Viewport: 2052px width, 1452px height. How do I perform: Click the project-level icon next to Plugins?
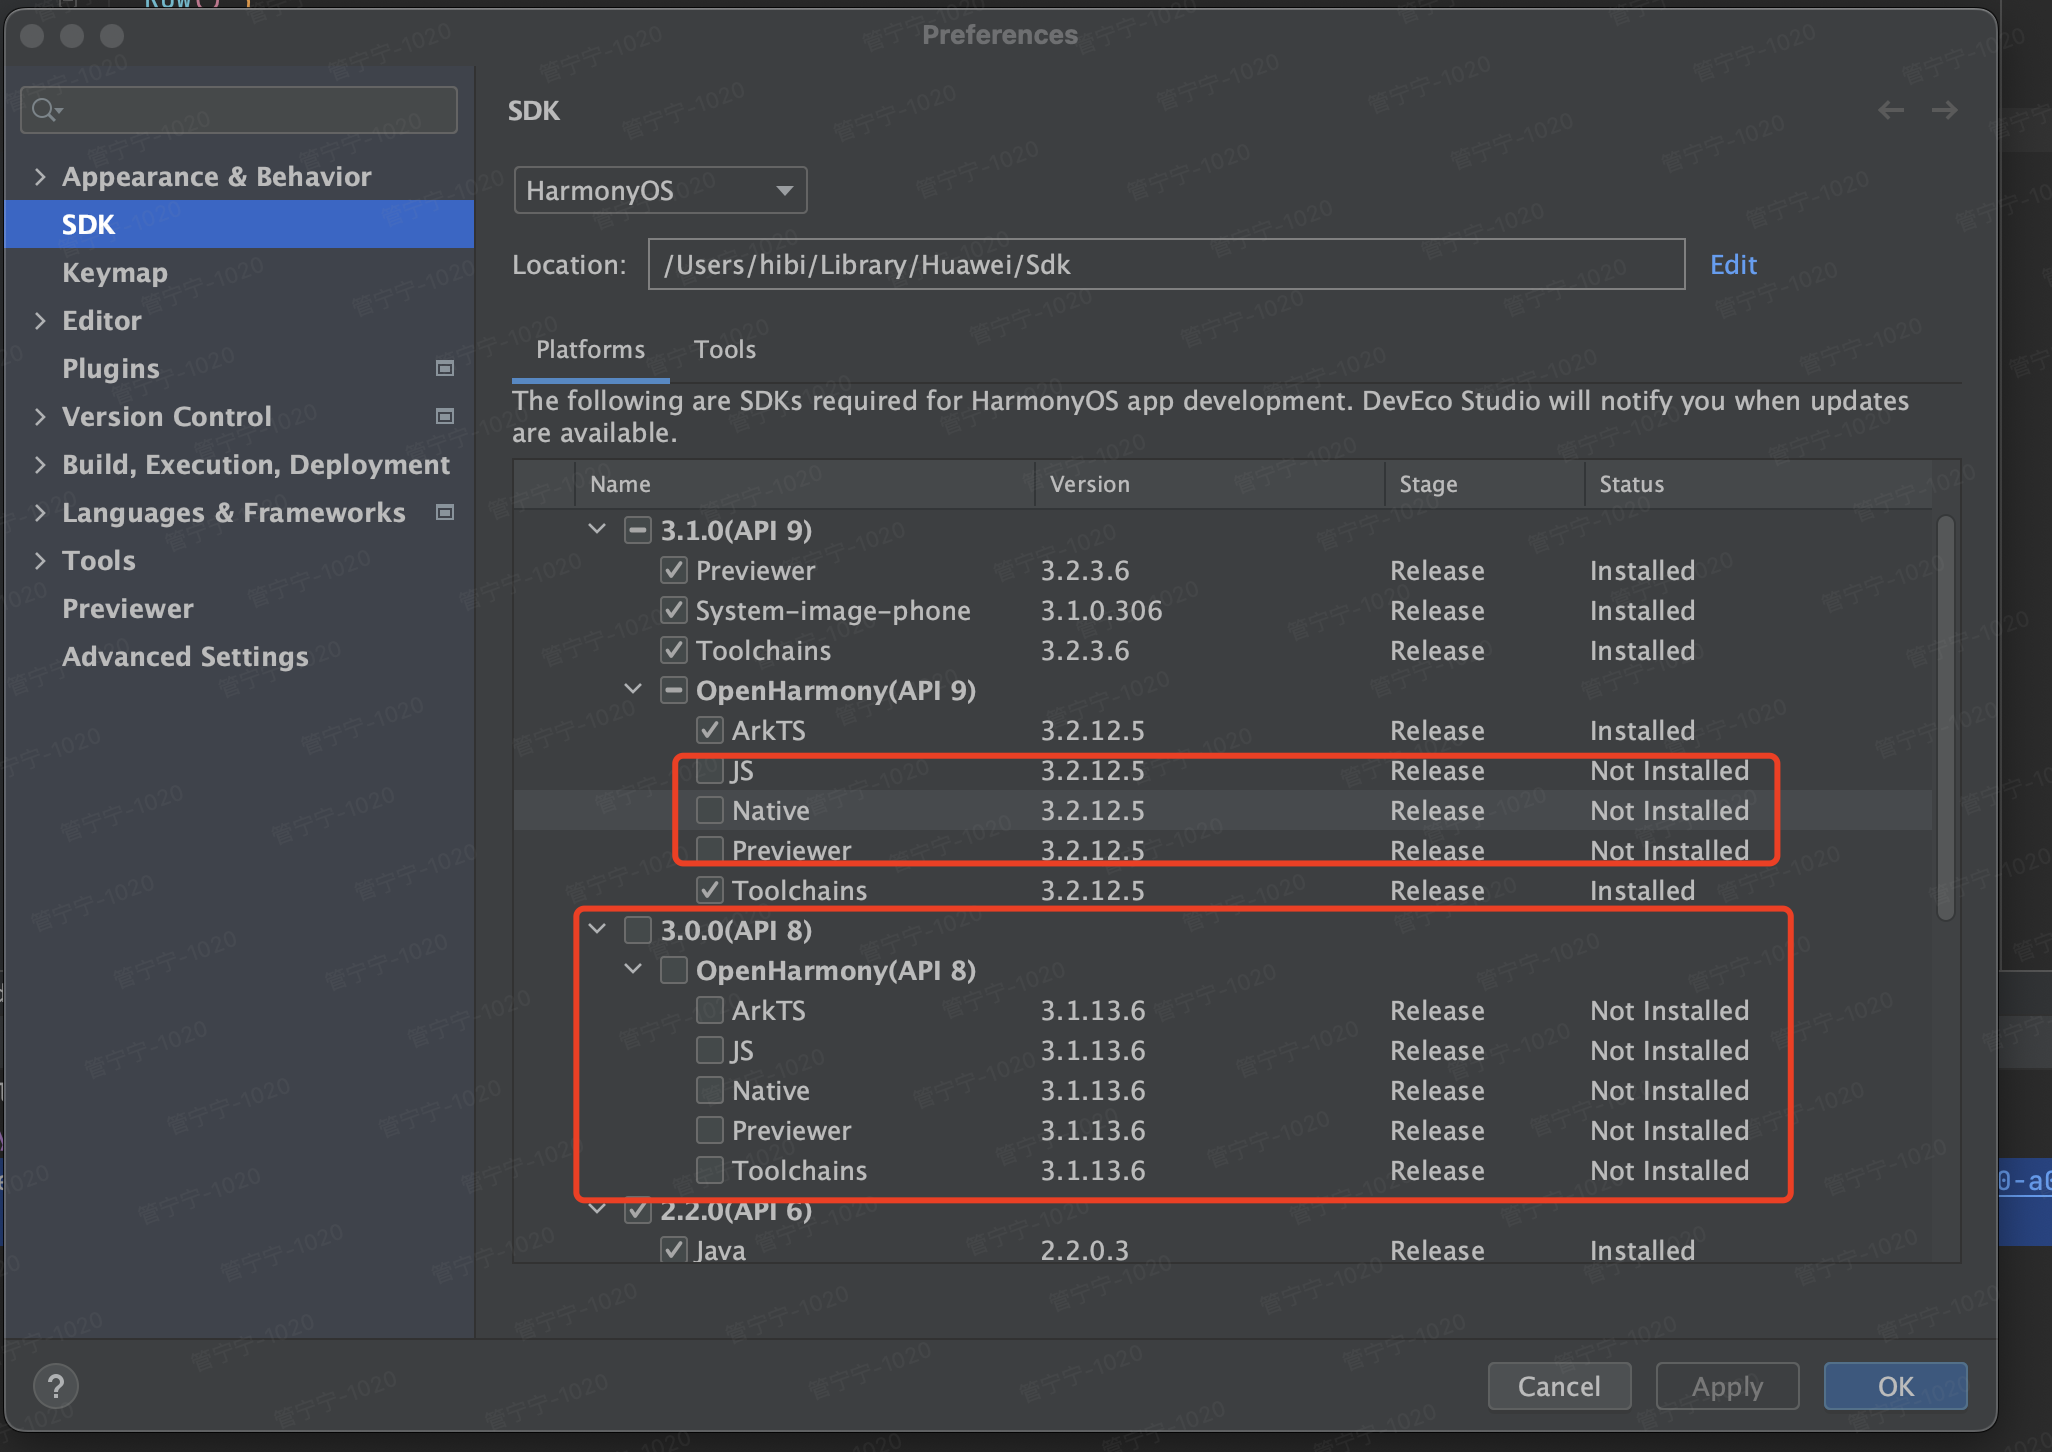(x=445, y=368)
